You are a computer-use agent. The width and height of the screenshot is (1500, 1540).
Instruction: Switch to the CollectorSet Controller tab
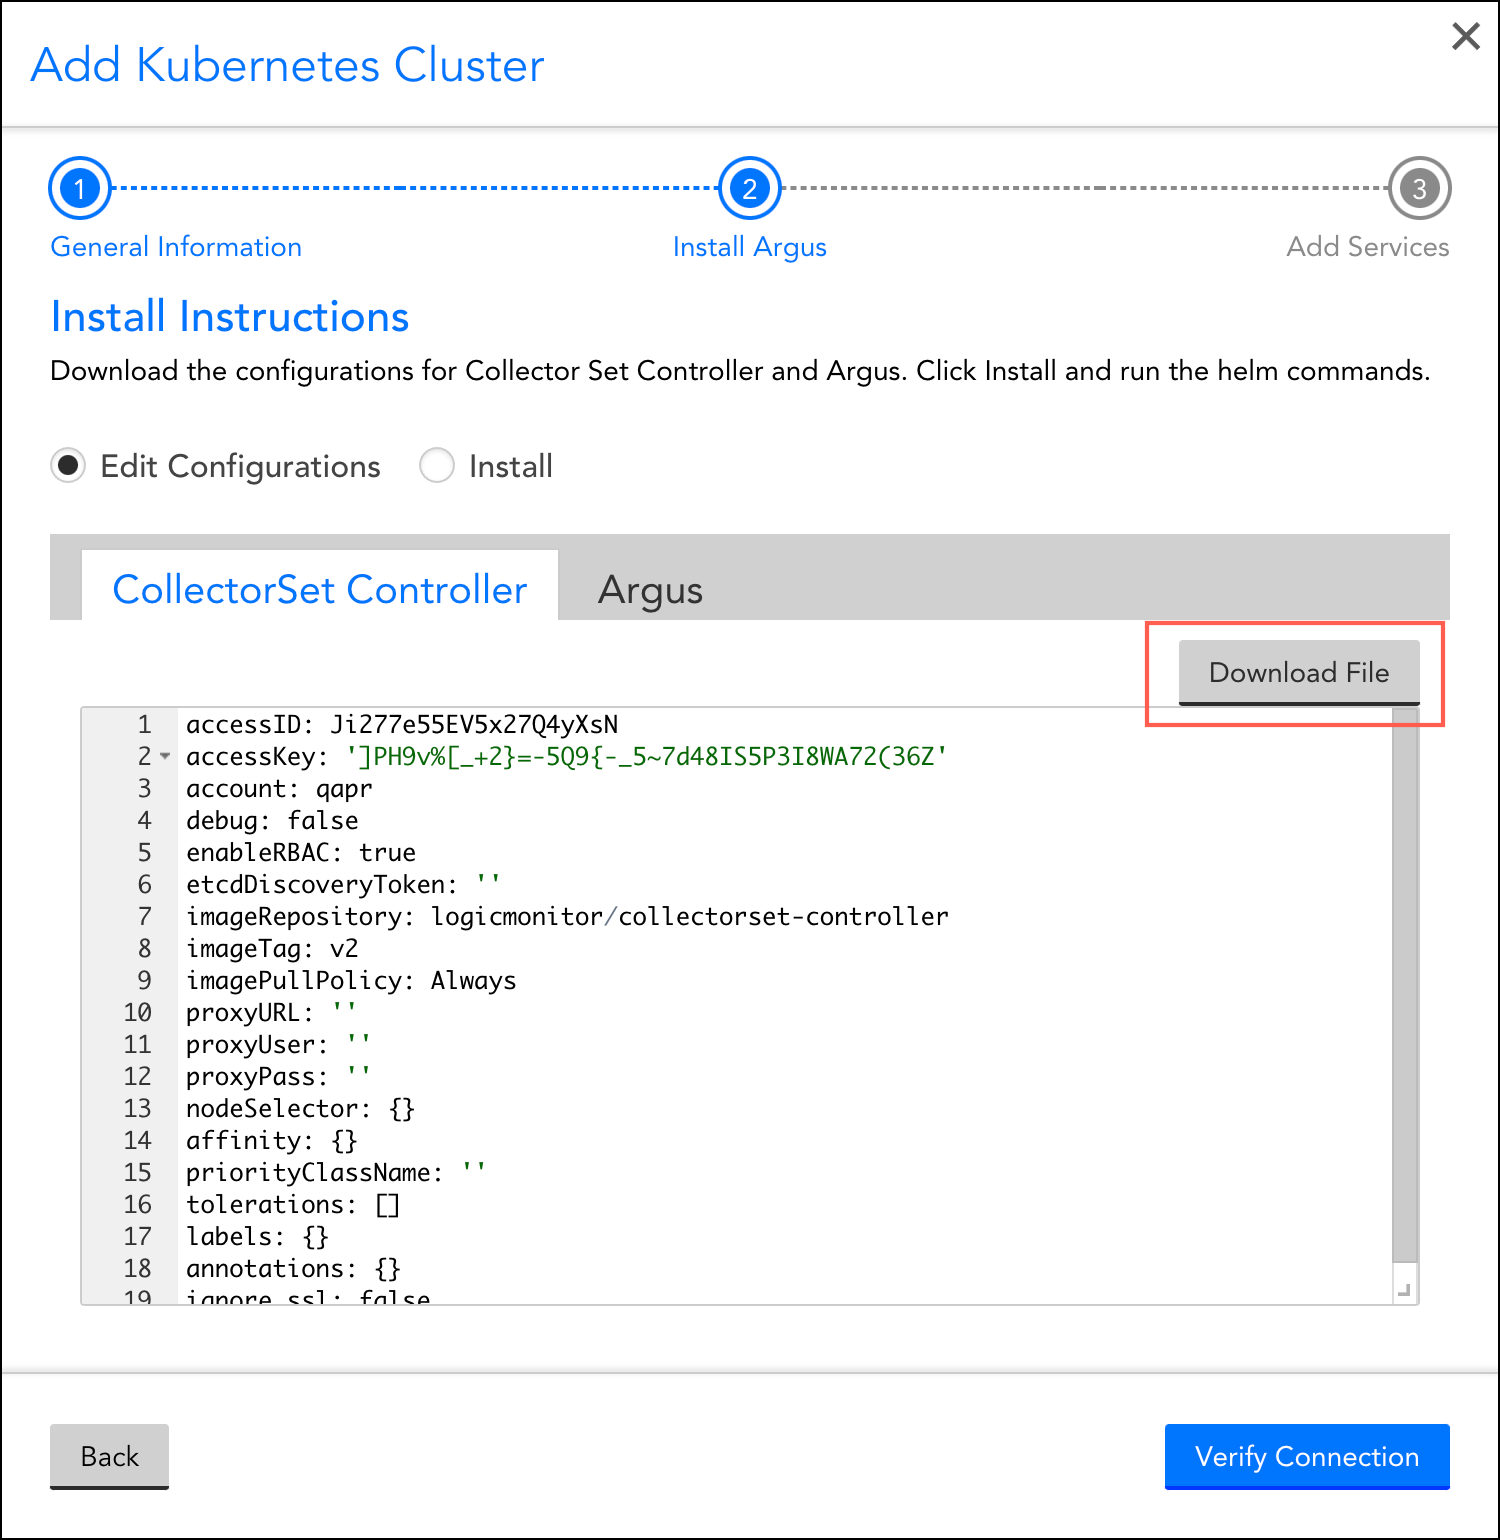click(x=319, y=590)
